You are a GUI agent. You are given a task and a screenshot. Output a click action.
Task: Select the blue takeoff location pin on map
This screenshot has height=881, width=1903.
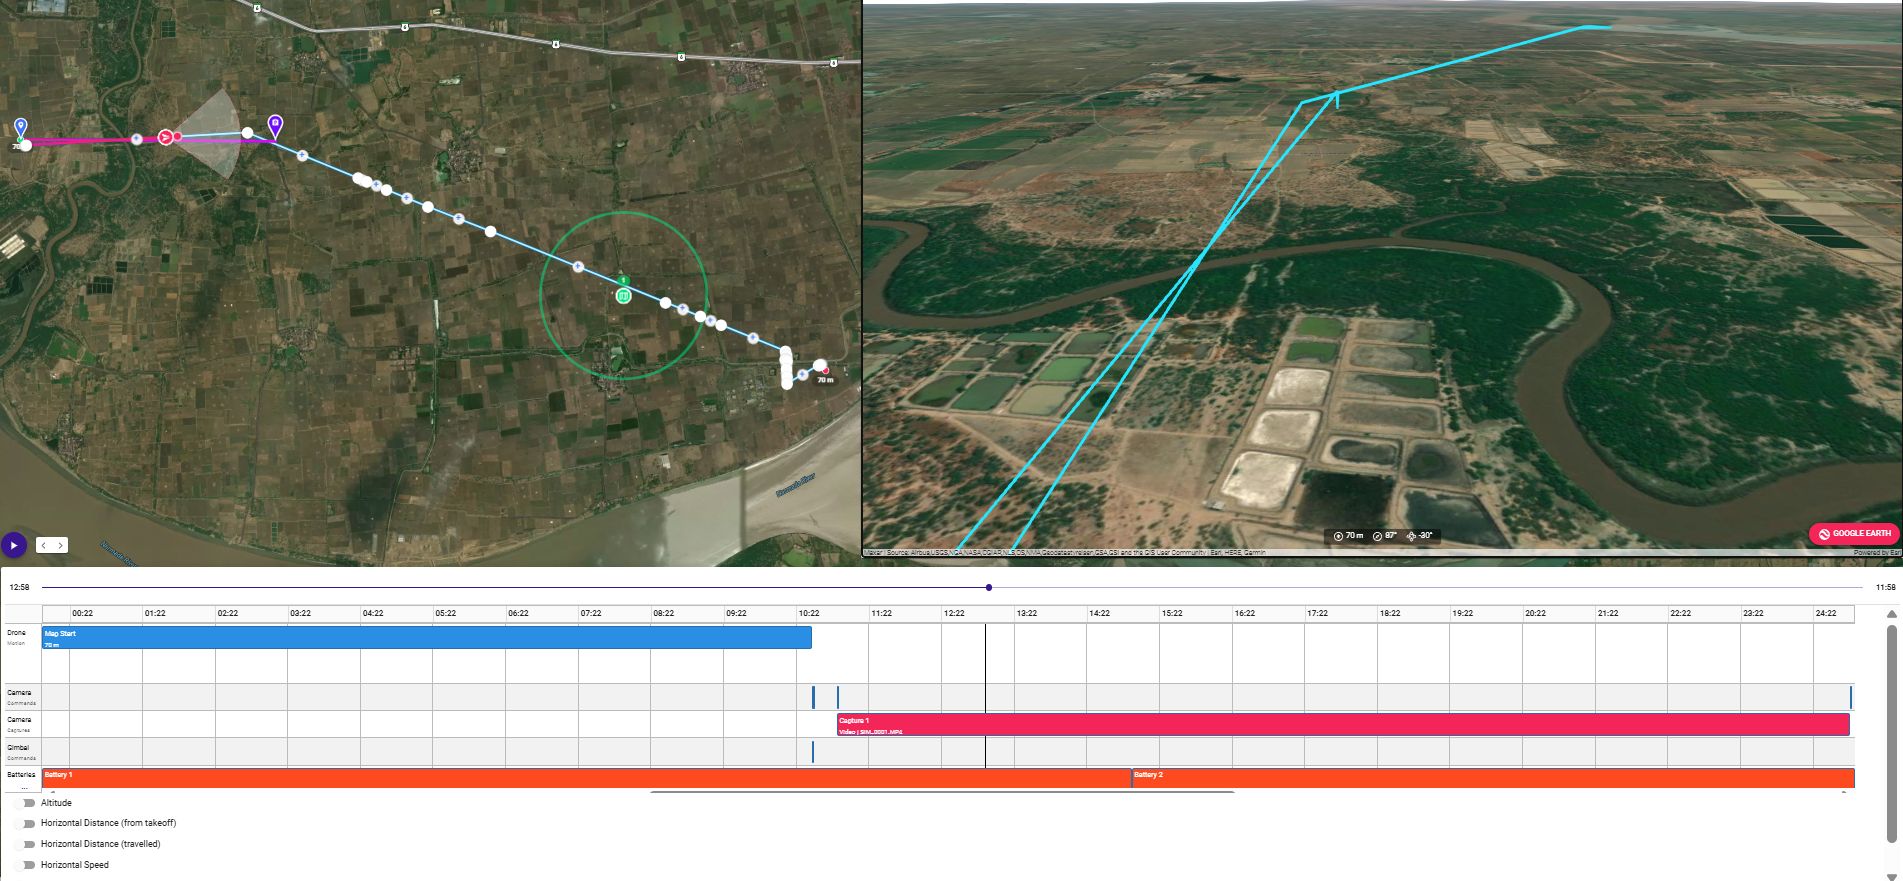pyautogui.click(x=21, y=127)
